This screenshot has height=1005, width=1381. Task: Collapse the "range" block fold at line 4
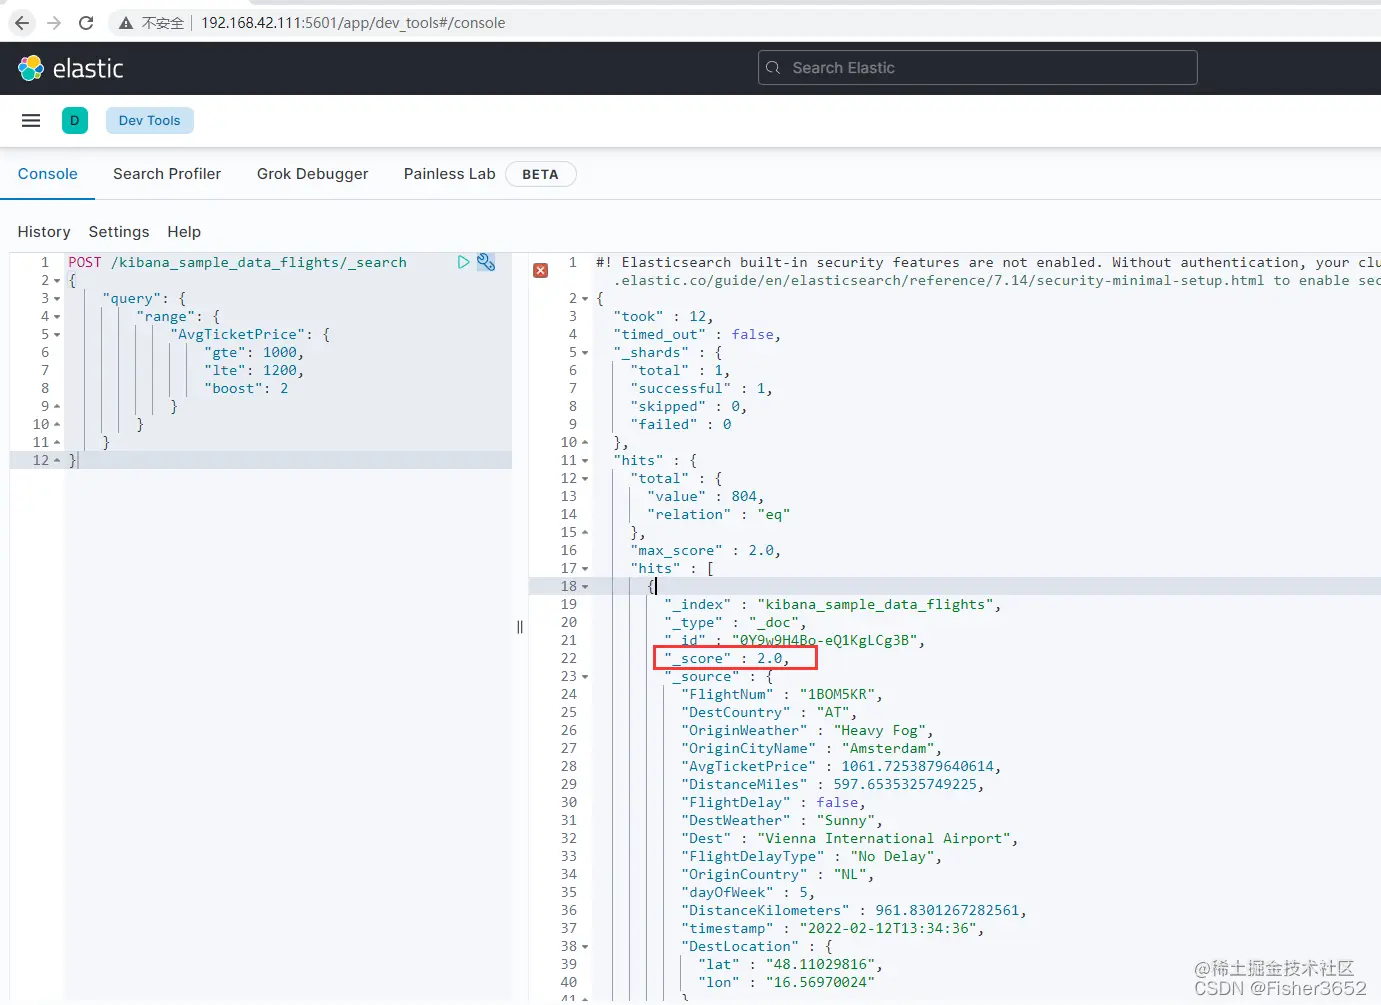click(x=57, y=317)
